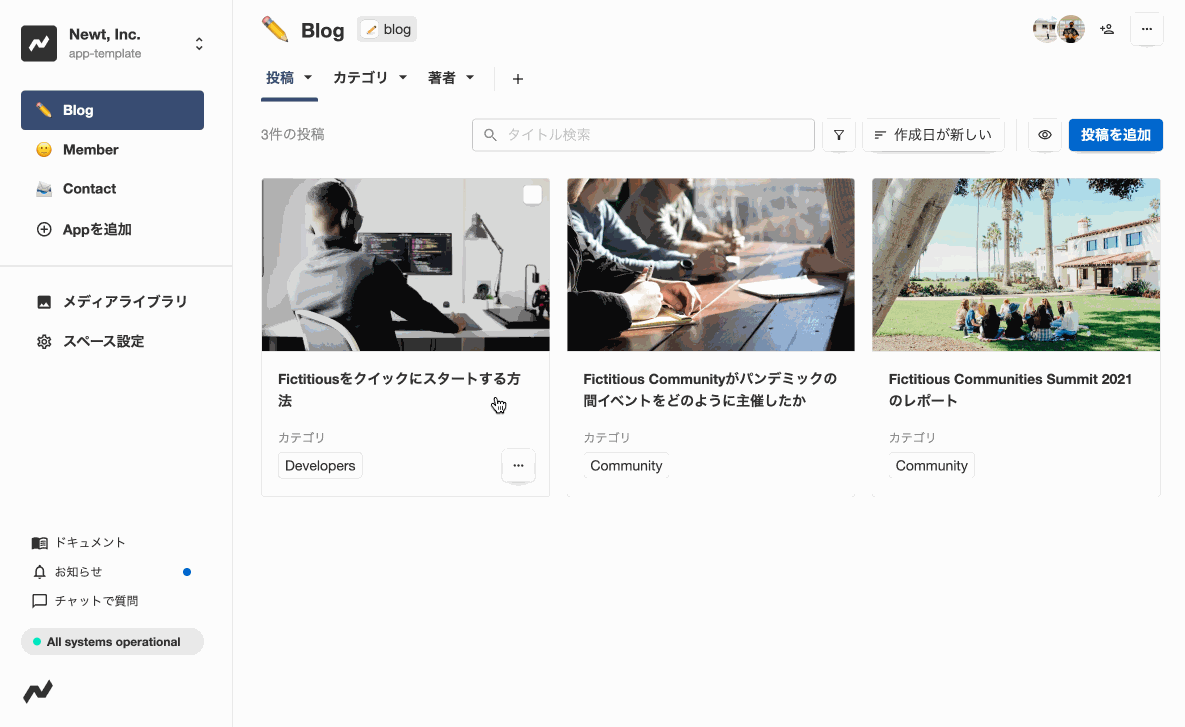This screenshot has height=727, width=1185.
Task: Click the blue 投稿を追加 button
Action: coord(1115,134)
